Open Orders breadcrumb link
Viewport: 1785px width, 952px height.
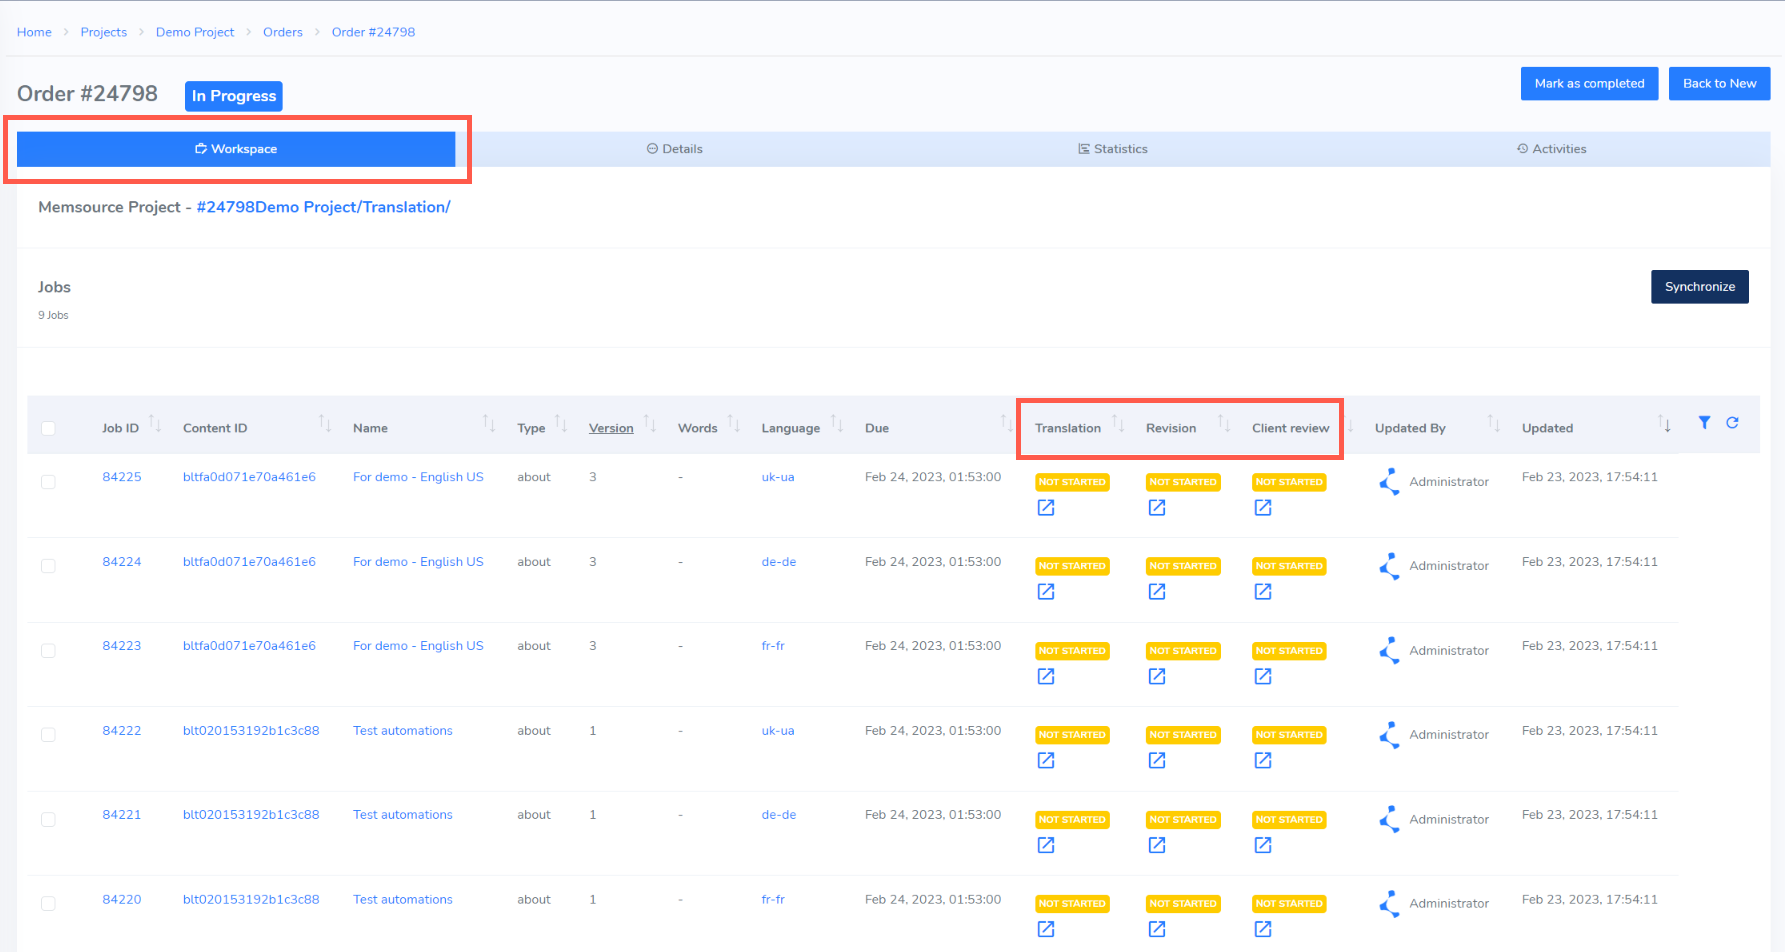[x=283, y=32]
